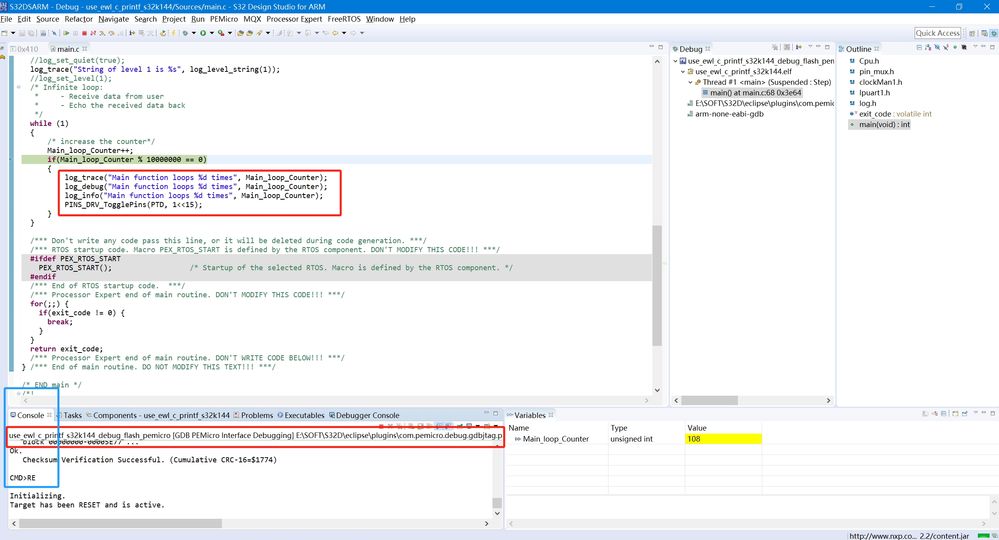The width and height of the screenshot is (999, 540).
Task: Open dropdown next to New file icon
Action: pyautogui.click(x=13, y=33)
